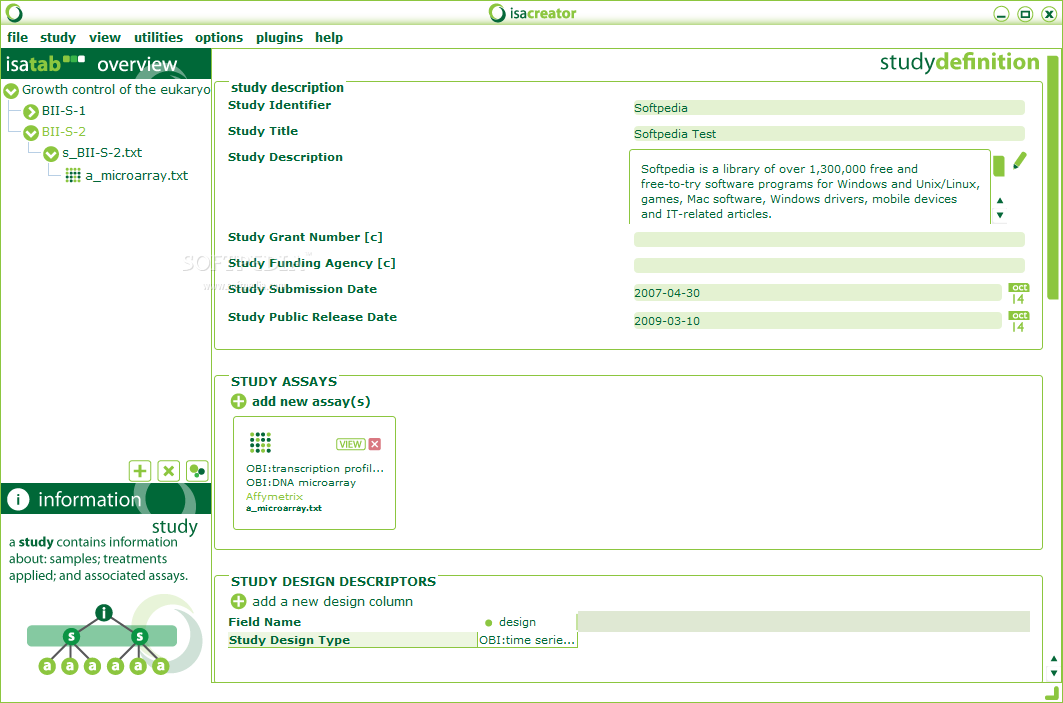Open the study menu
The image size is (1063, 703).
58,37
